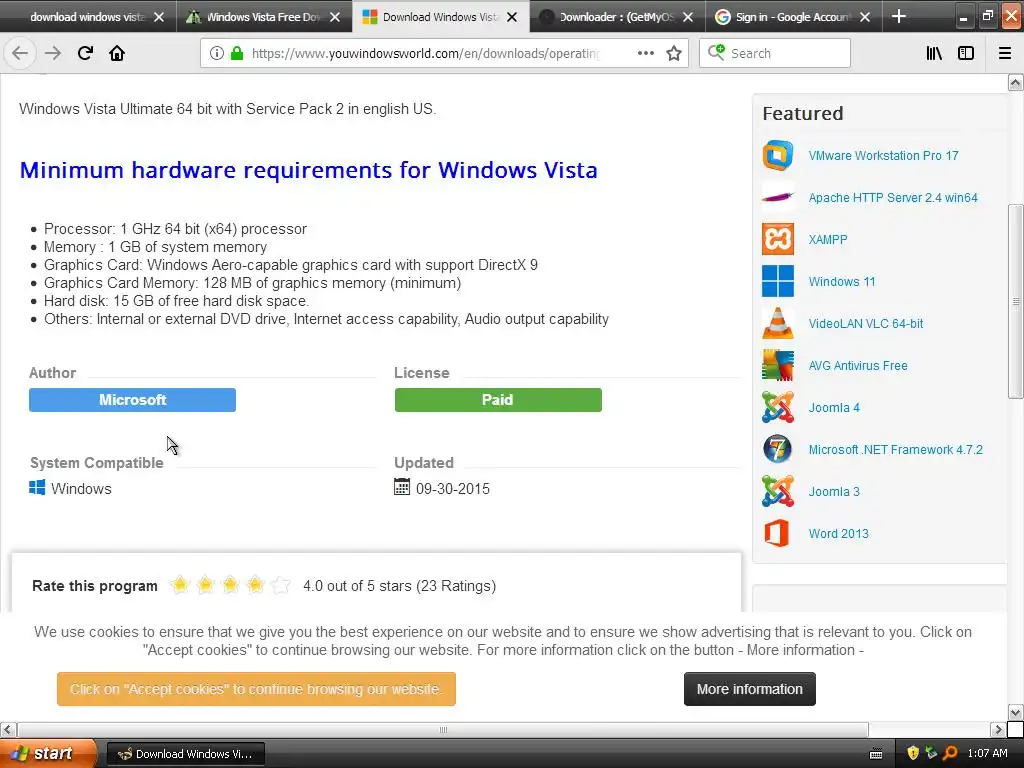This screenshot has height=768, width=1024.
Task: Click the Word 2013 Office icon
Action: coord(778,534)
